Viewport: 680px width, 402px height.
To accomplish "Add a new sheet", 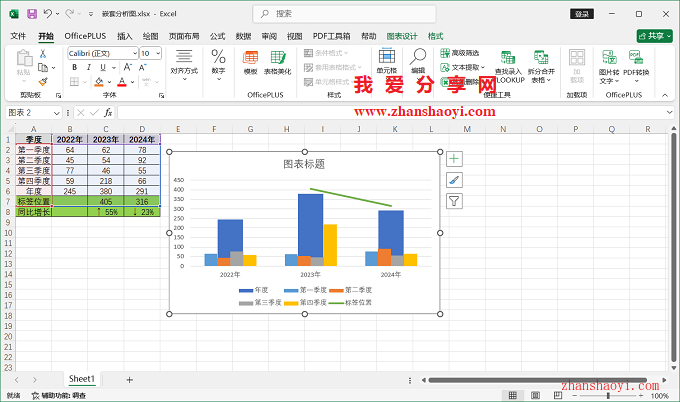I will (129, 380).
